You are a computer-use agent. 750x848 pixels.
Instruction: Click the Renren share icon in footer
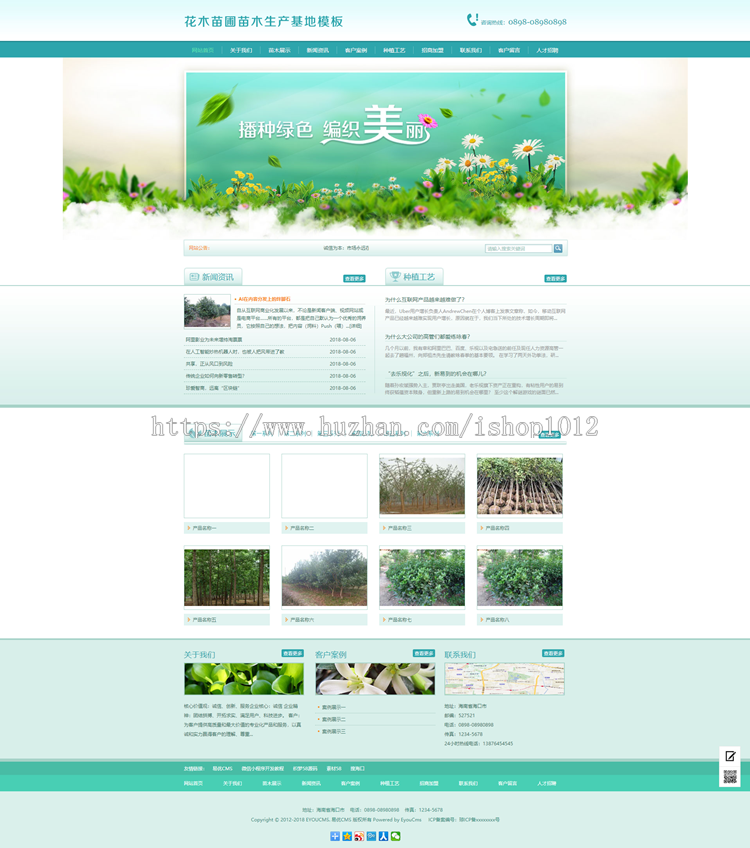(383, 836)
